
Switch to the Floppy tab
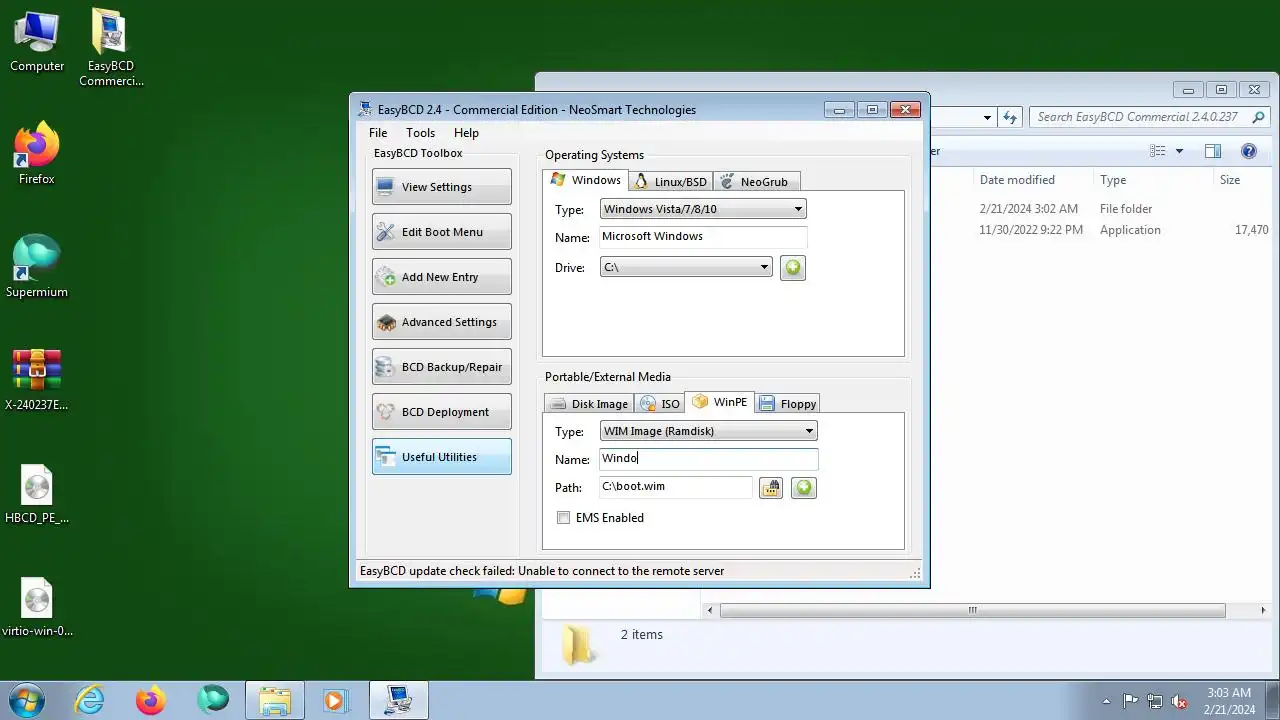click(x=788, y=404)
